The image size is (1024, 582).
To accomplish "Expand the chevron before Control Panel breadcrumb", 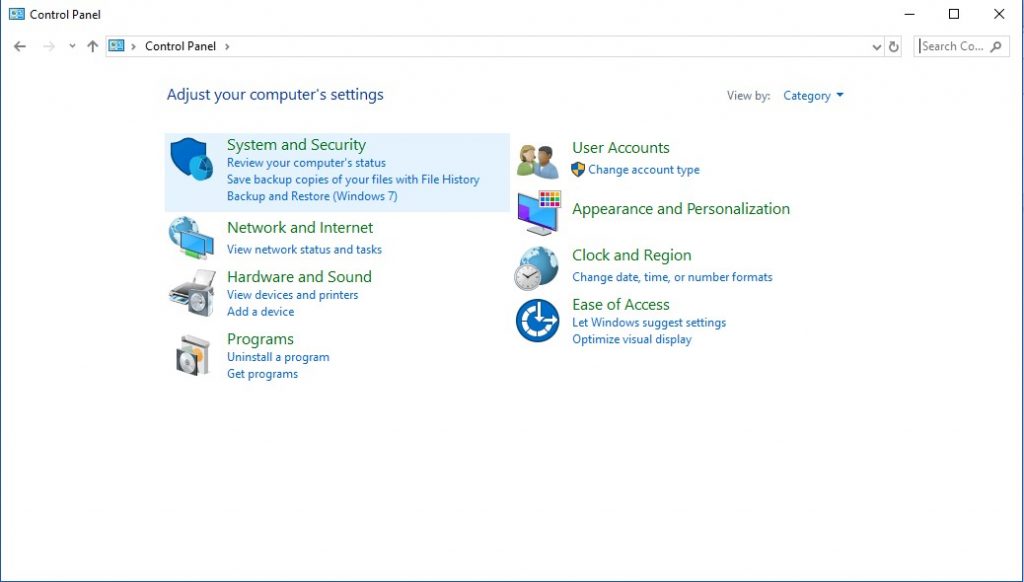I will (134, 46).
